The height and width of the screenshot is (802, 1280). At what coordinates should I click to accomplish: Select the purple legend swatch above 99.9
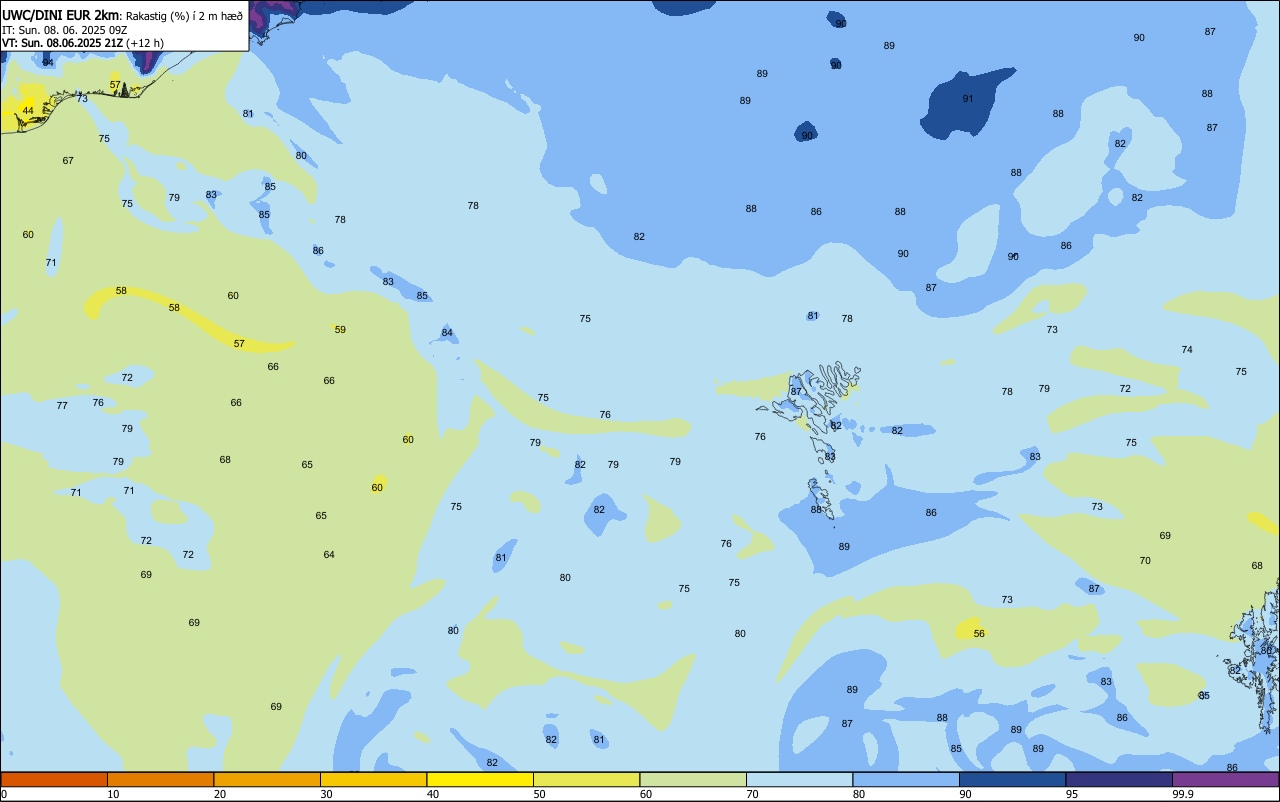[1225, 779]
